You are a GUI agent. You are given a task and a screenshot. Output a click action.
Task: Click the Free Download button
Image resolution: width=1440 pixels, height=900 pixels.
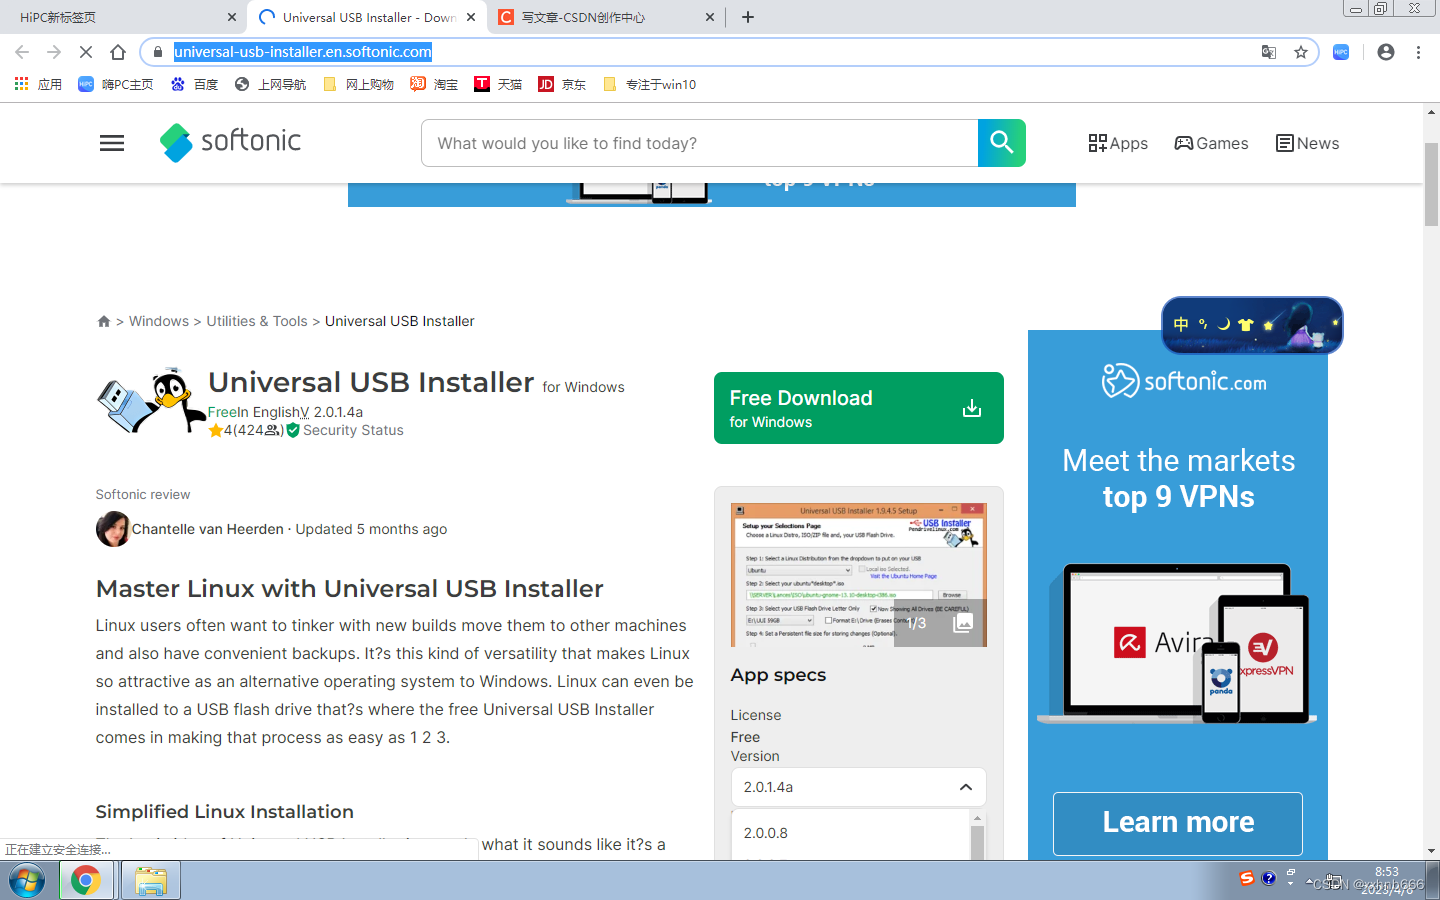click(x=858, y=408)
